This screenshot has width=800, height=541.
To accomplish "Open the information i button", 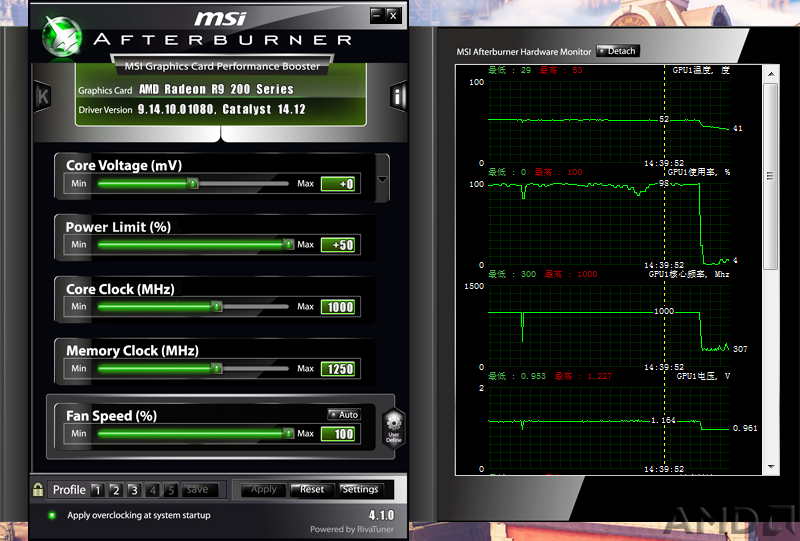I will [397, 96].
